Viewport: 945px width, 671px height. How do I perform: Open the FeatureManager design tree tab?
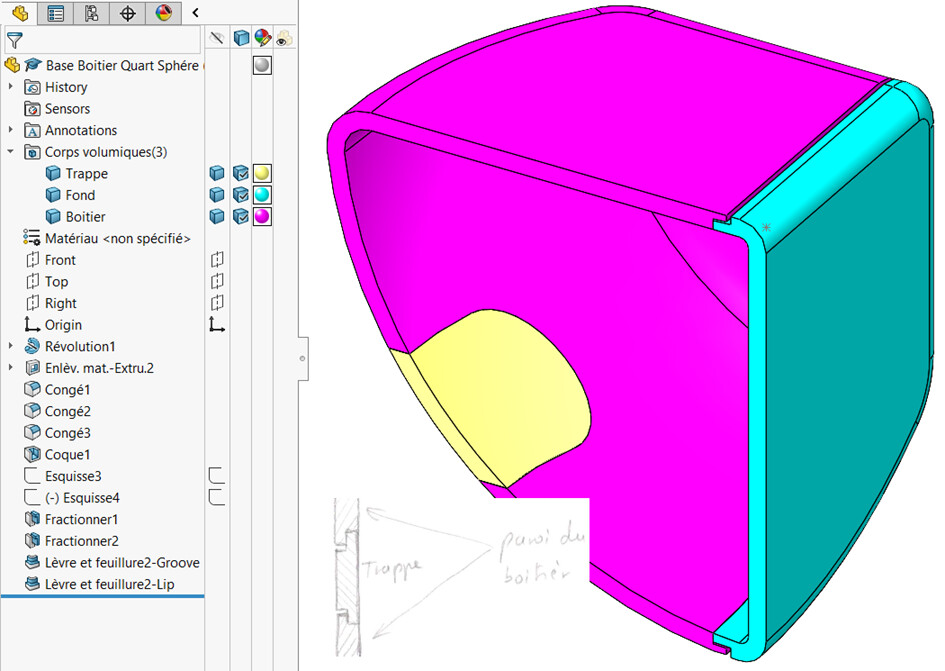pyautogui.click(x=19, y=13)
